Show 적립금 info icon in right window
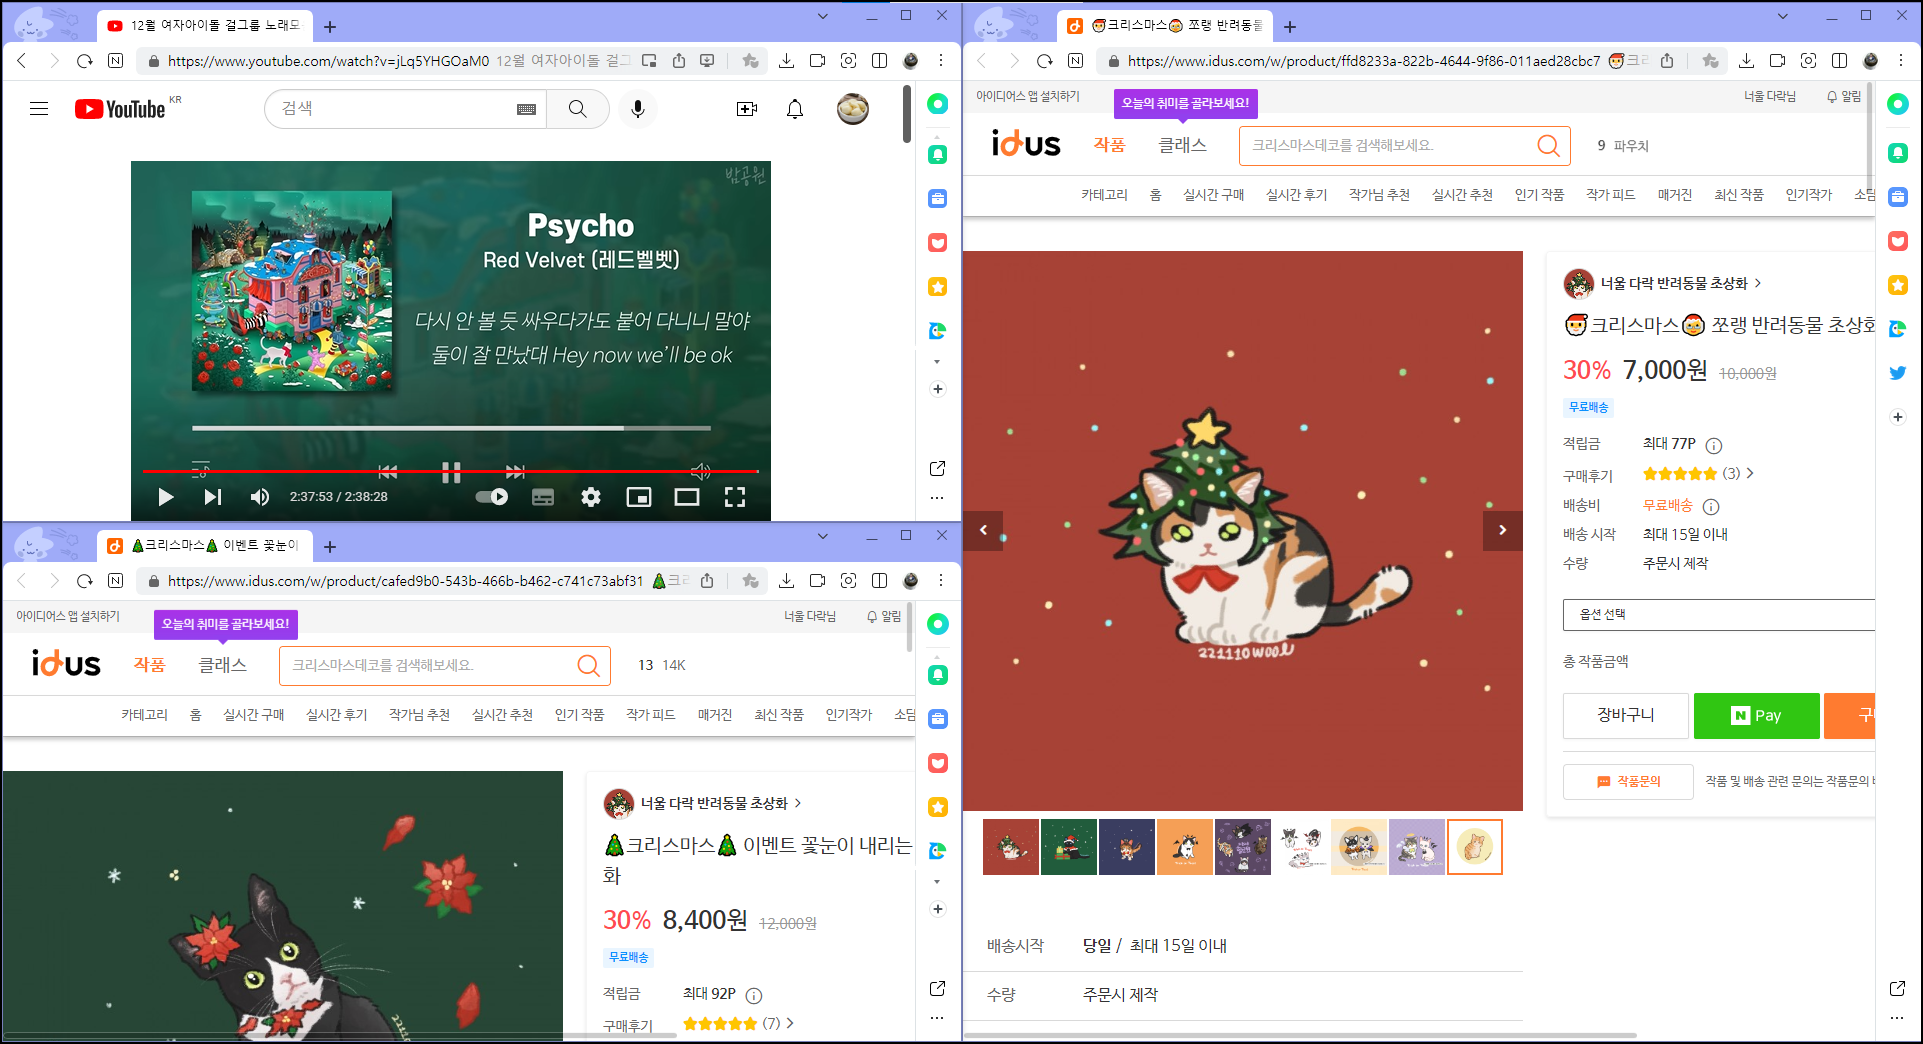Image resolution: width=1923 pixels, height=1044 pixels. (1714, 445)
